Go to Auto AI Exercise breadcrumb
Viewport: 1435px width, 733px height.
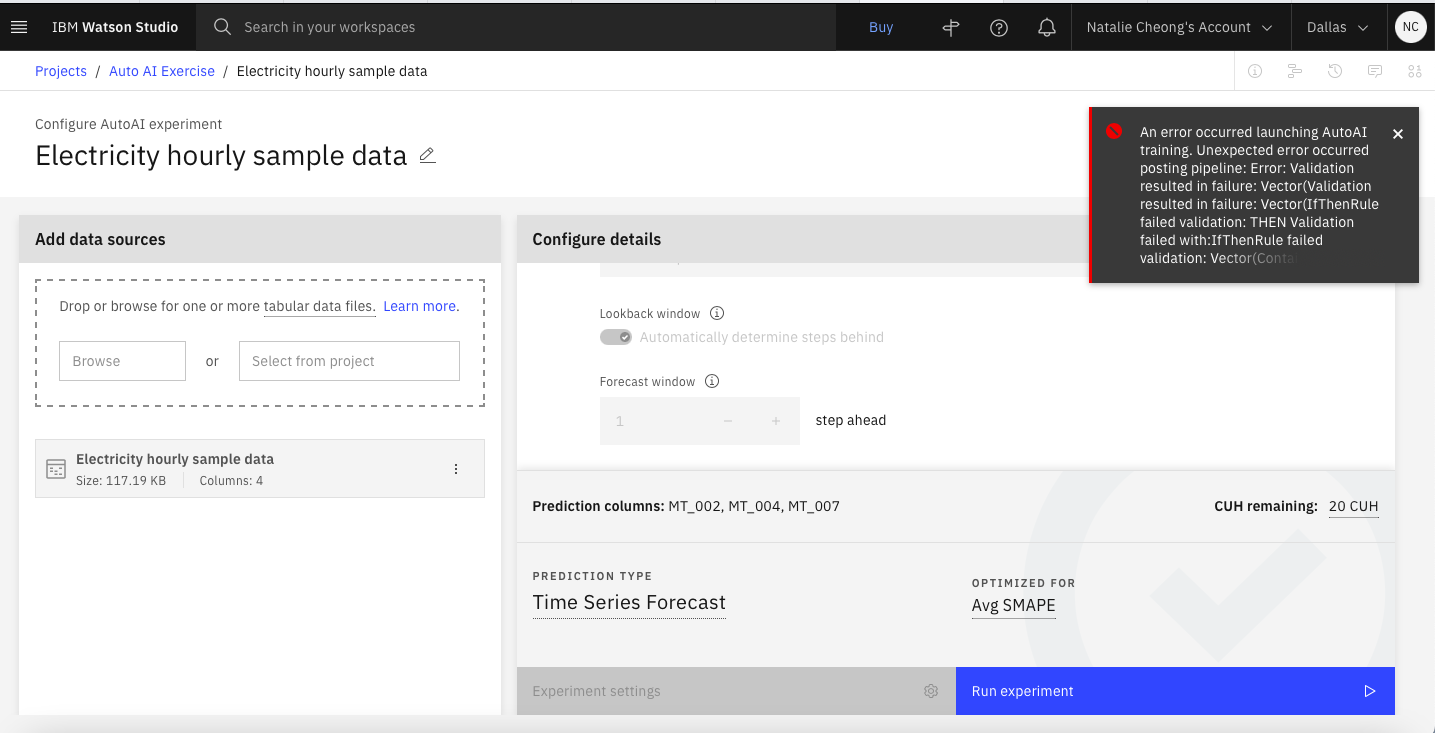pos(162,71)
